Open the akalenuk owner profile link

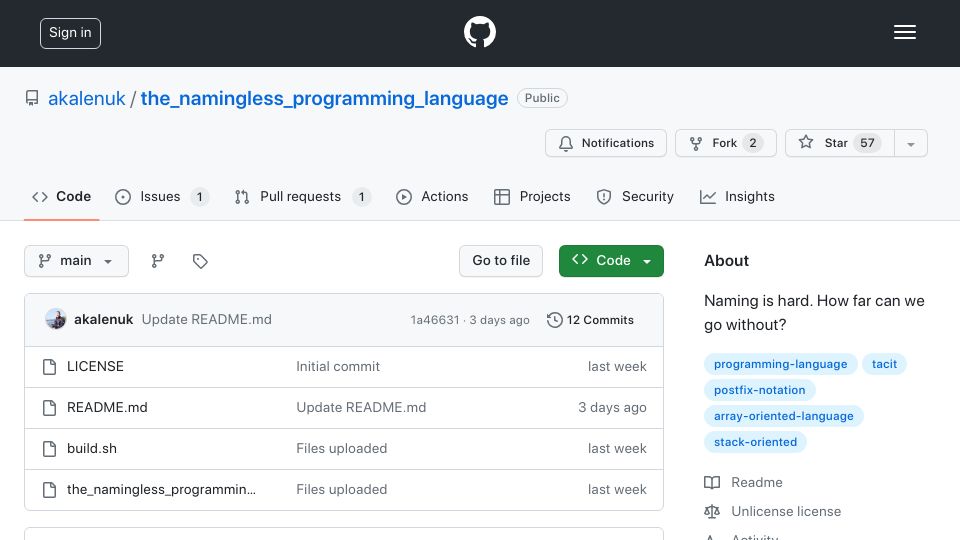(86, 98)
